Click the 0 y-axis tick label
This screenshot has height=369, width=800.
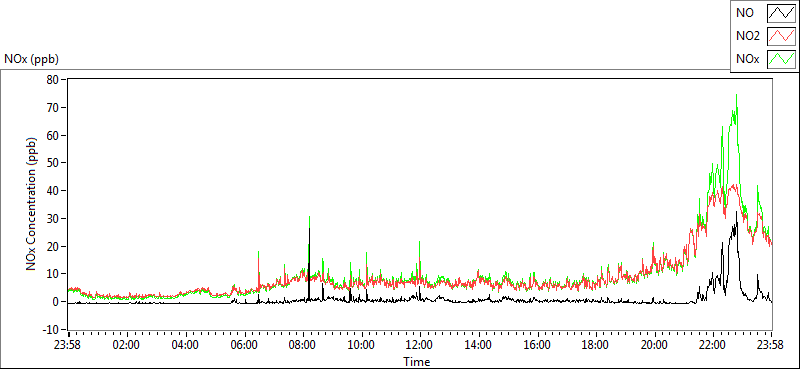coord(56,302)
